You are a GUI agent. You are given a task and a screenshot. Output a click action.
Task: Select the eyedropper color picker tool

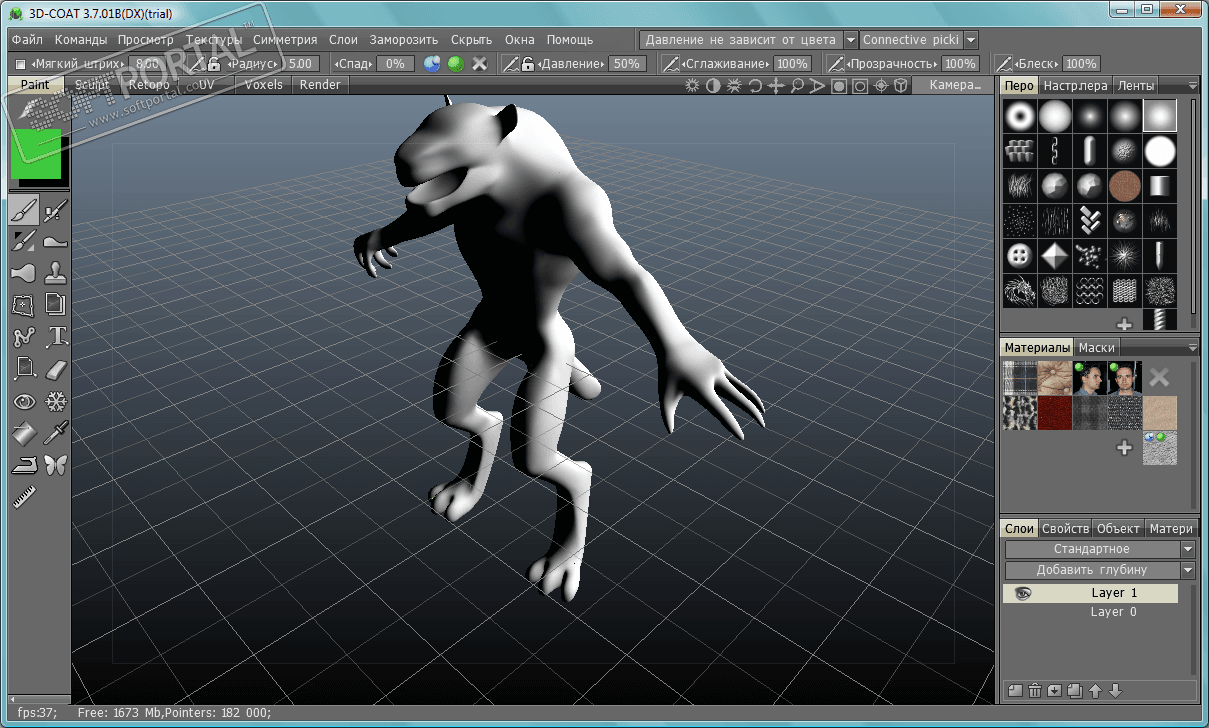click(x=56, y=433)
